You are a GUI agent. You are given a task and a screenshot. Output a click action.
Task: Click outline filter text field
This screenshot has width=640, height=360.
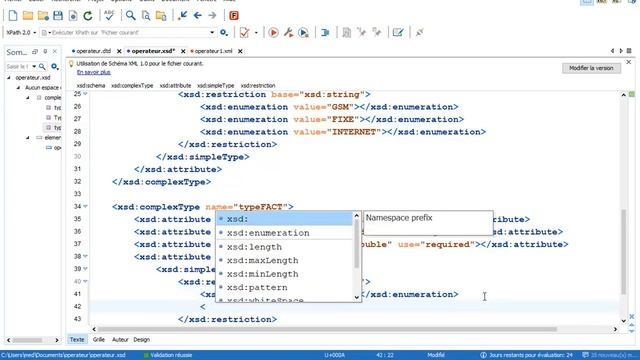click(18, 67)
